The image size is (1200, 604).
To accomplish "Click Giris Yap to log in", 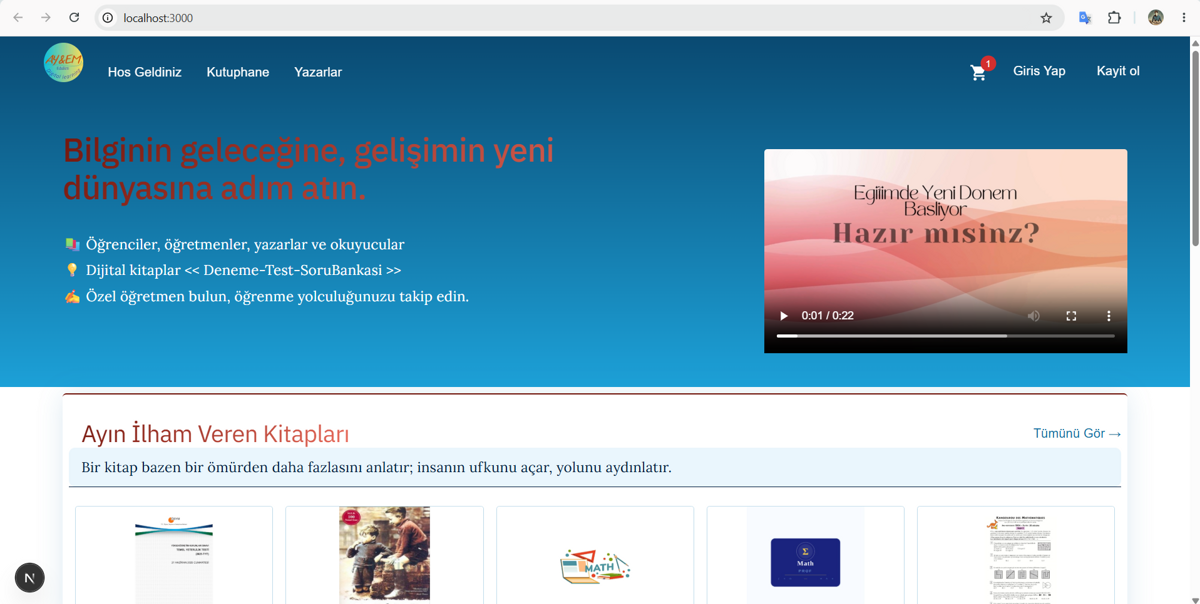I will (x=1039, y=71).
